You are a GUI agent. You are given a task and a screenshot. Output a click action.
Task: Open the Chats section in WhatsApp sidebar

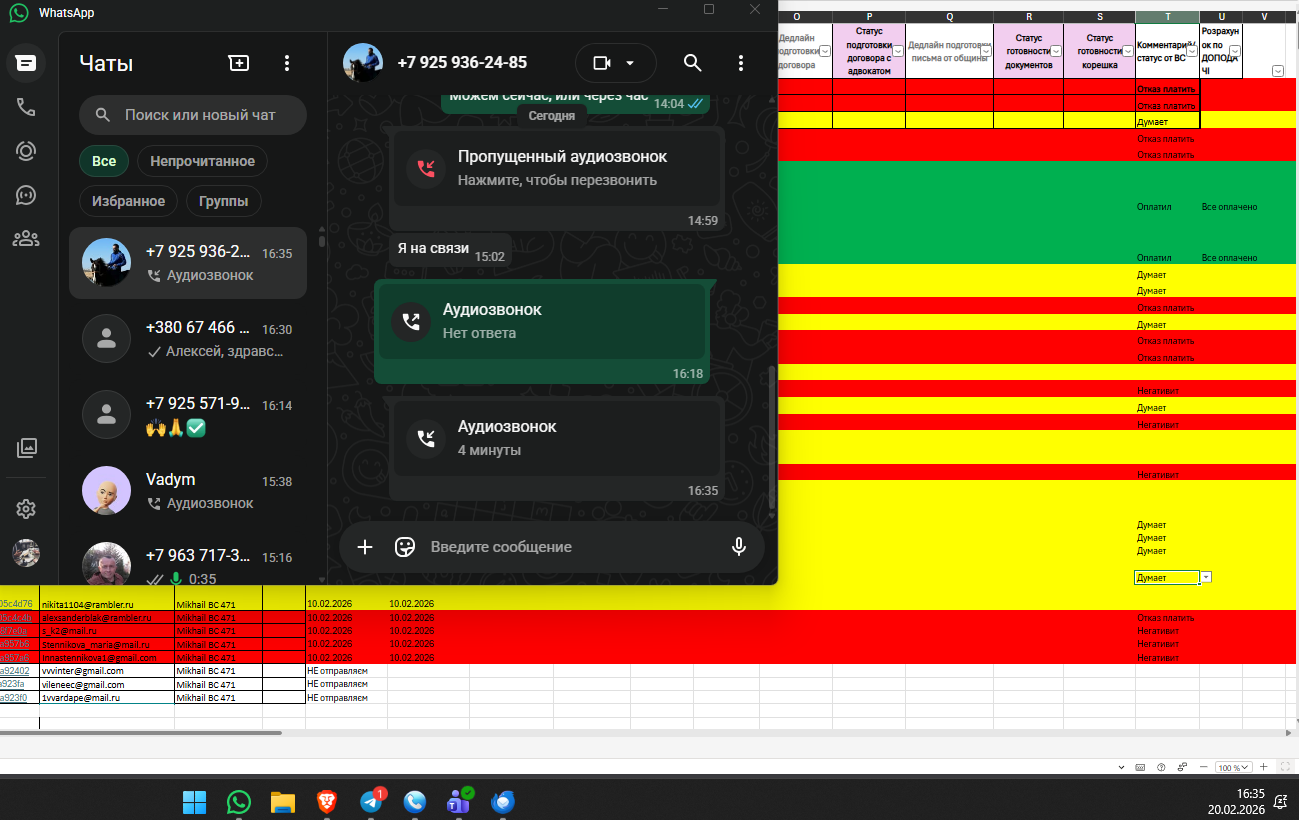pos(26,63)
